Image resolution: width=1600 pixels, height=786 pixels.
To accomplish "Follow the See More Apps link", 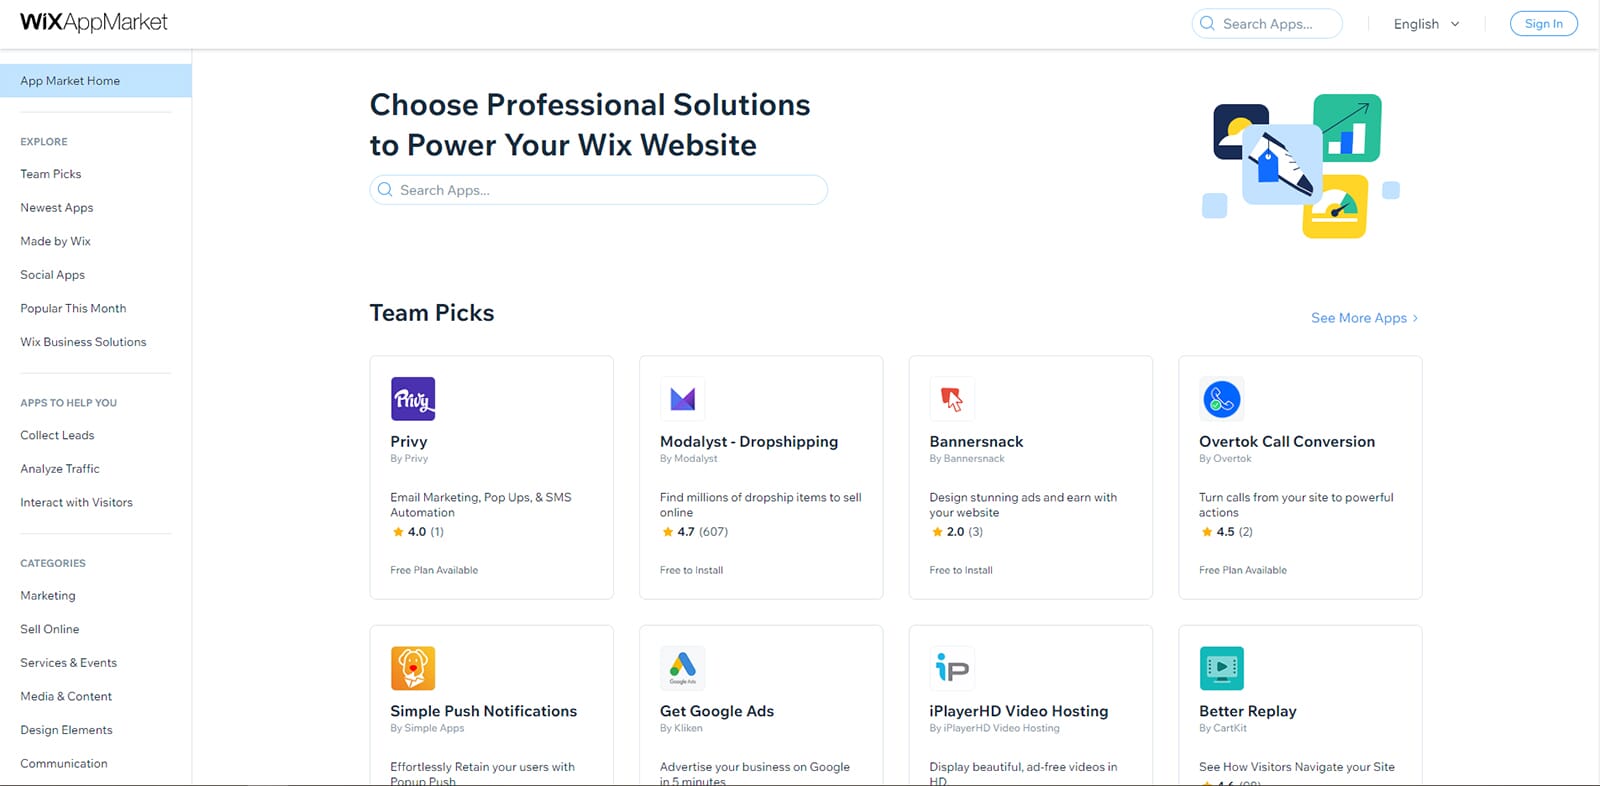I will pos(1364,318).
